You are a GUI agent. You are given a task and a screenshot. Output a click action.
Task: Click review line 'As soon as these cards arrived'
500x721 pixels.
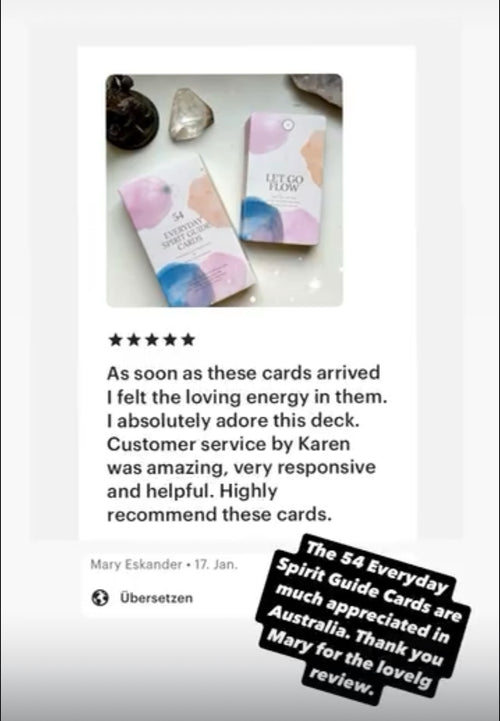pos(243,372)
